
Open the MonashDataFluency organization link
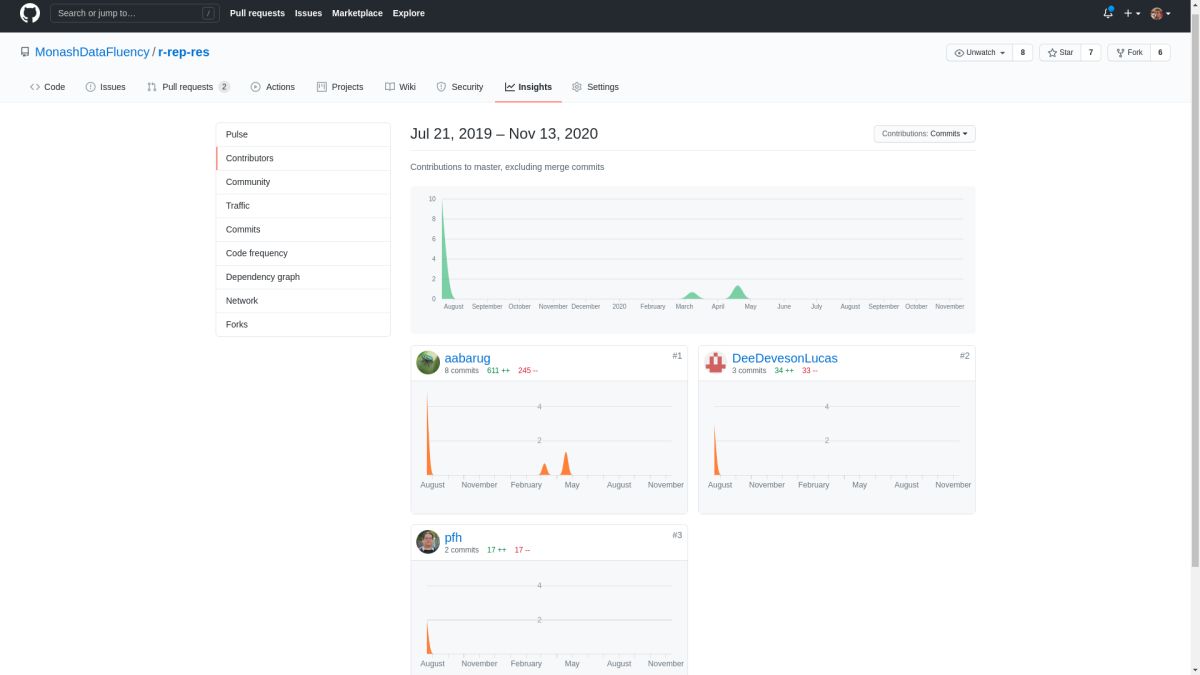click(x=92, y=52)
